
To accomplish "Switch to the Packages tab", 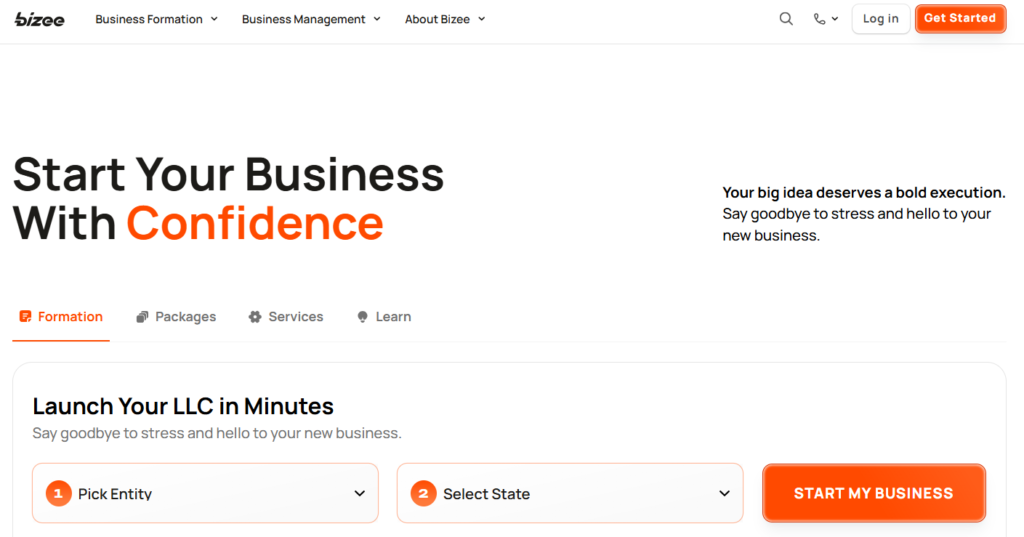I will pos(176,317).
